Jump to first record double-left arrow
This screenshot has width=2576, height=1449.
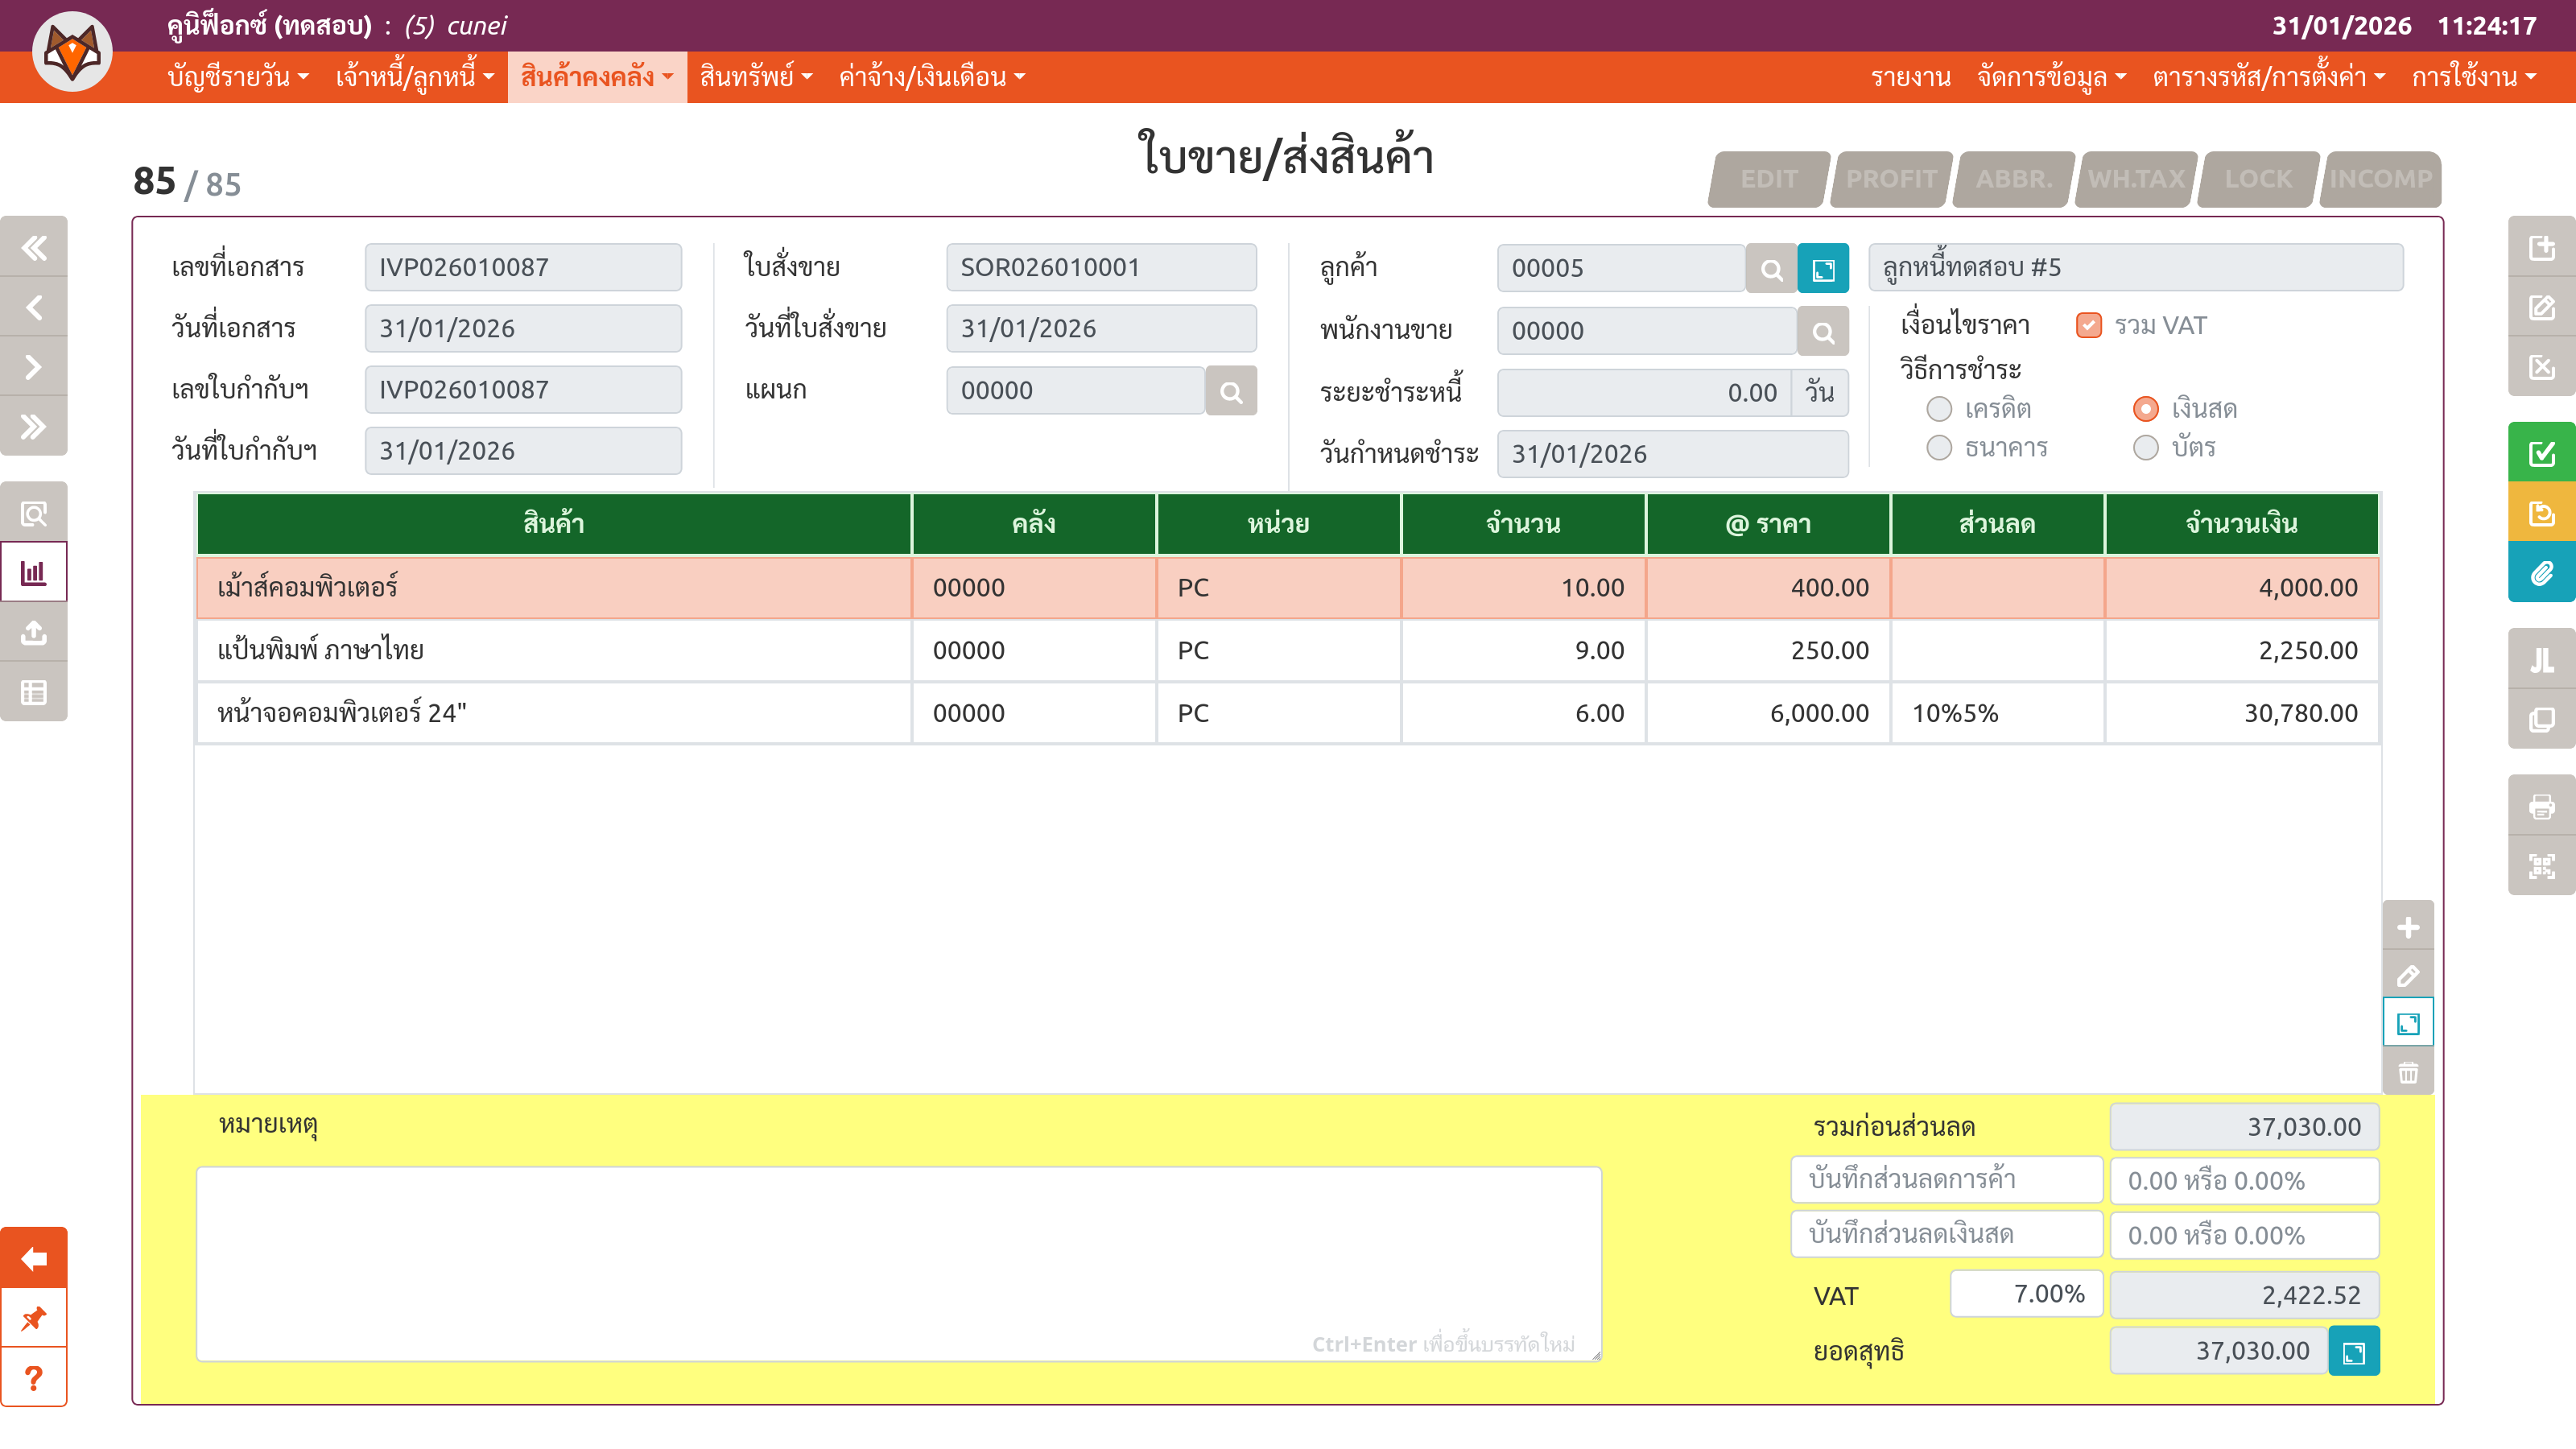[x=34, y=247]
